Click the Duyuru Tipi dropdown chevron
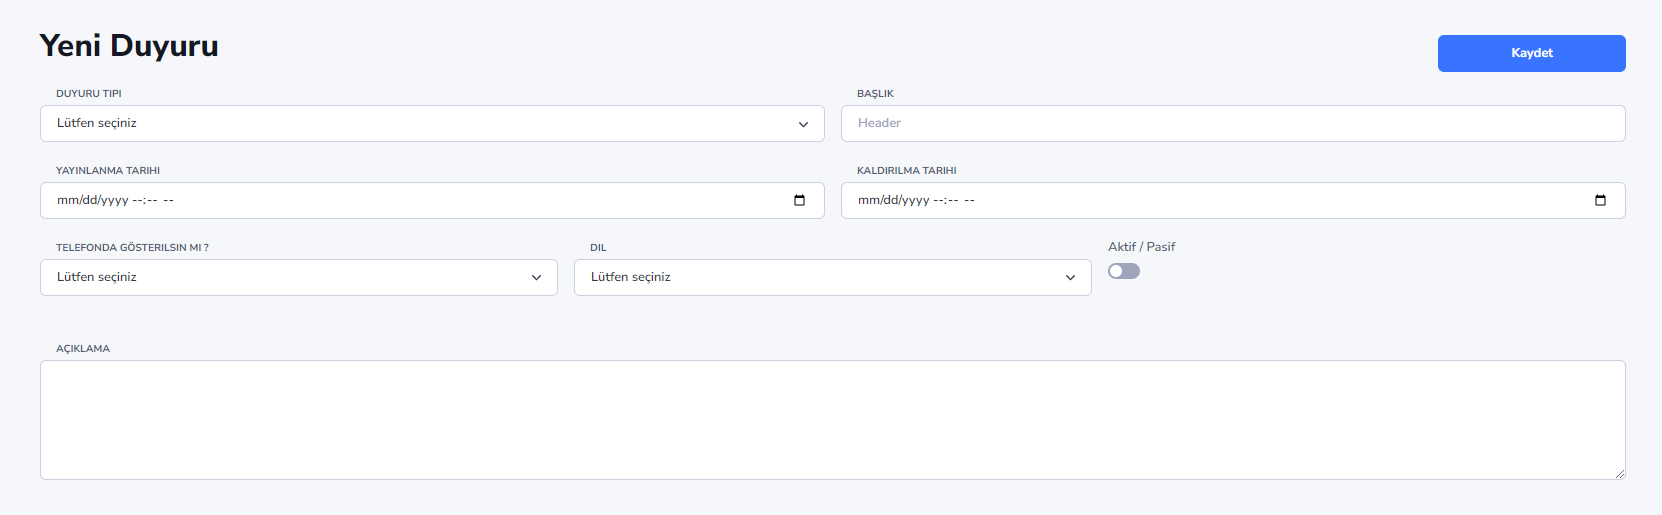The height and width of the screenshot is (515, 1662). coord(803,124)
